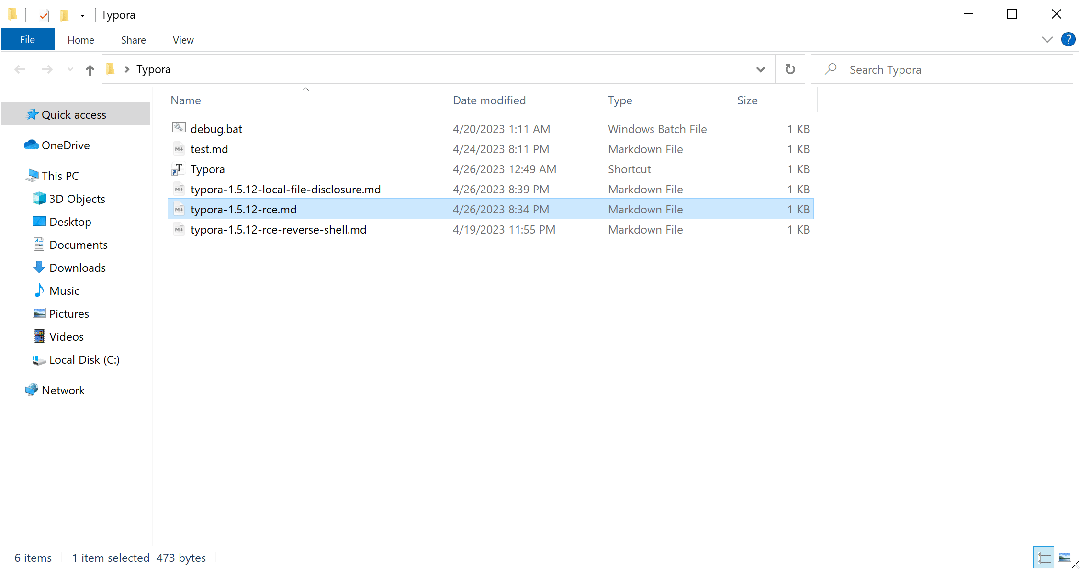The image size is (1081, 570).
Task: Click the Quick access star icon
Action: [32, 114]
